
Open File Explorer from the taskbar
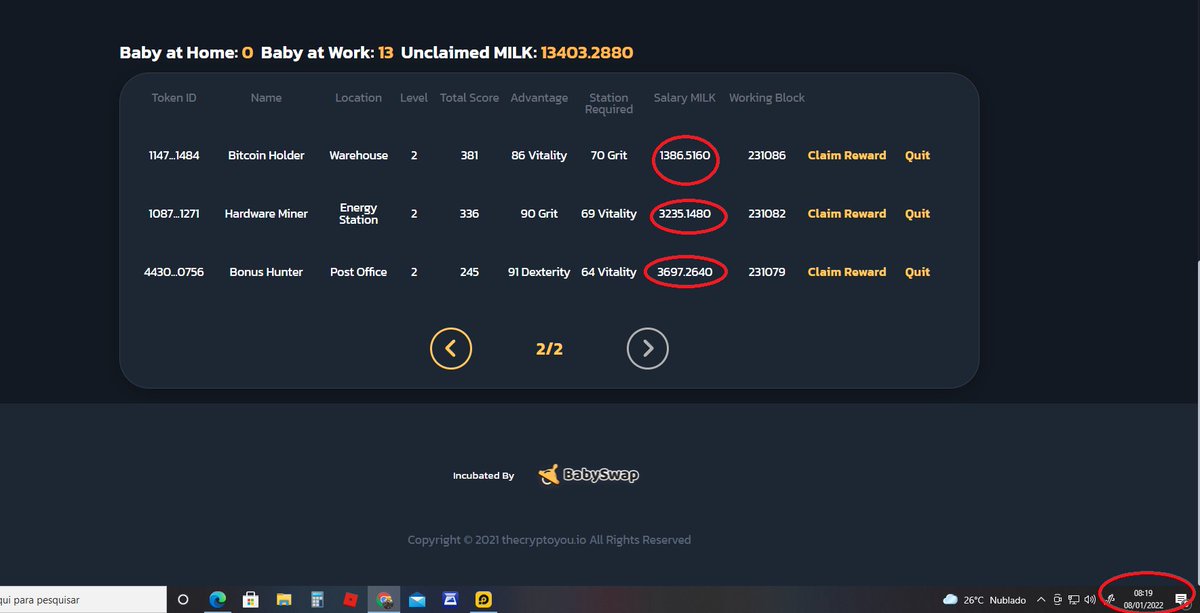[x=284, y=600]
